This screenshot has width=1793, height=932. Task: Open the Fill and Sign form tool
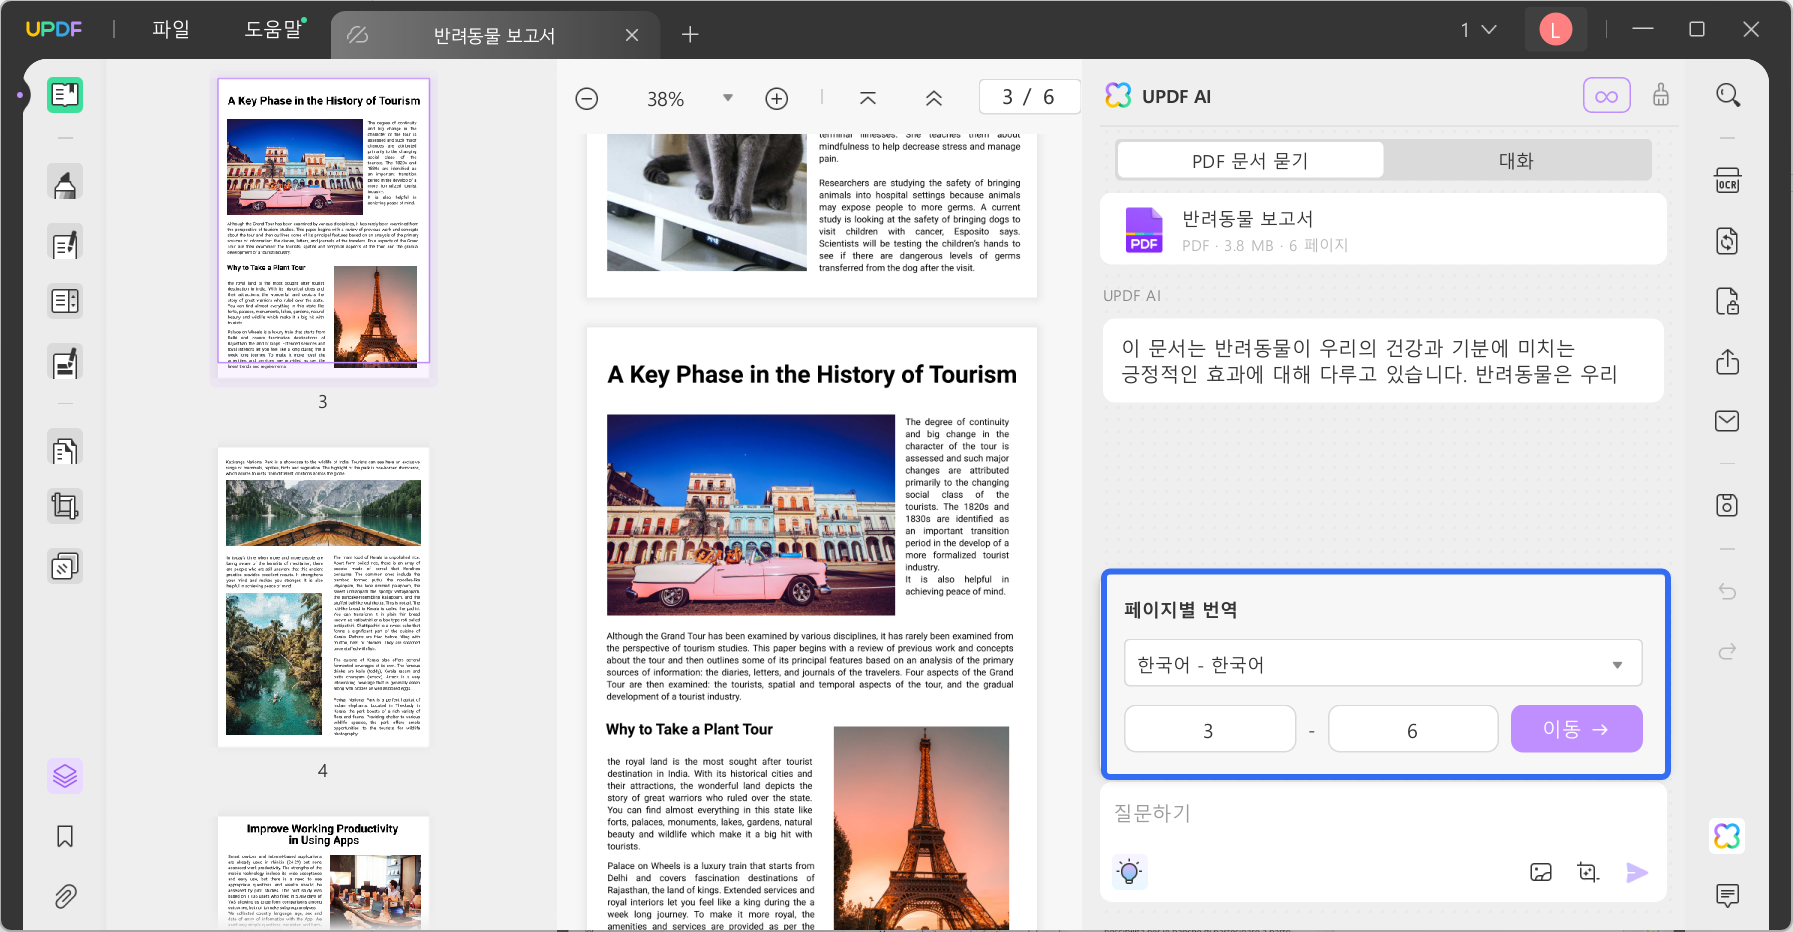[65, 363]
